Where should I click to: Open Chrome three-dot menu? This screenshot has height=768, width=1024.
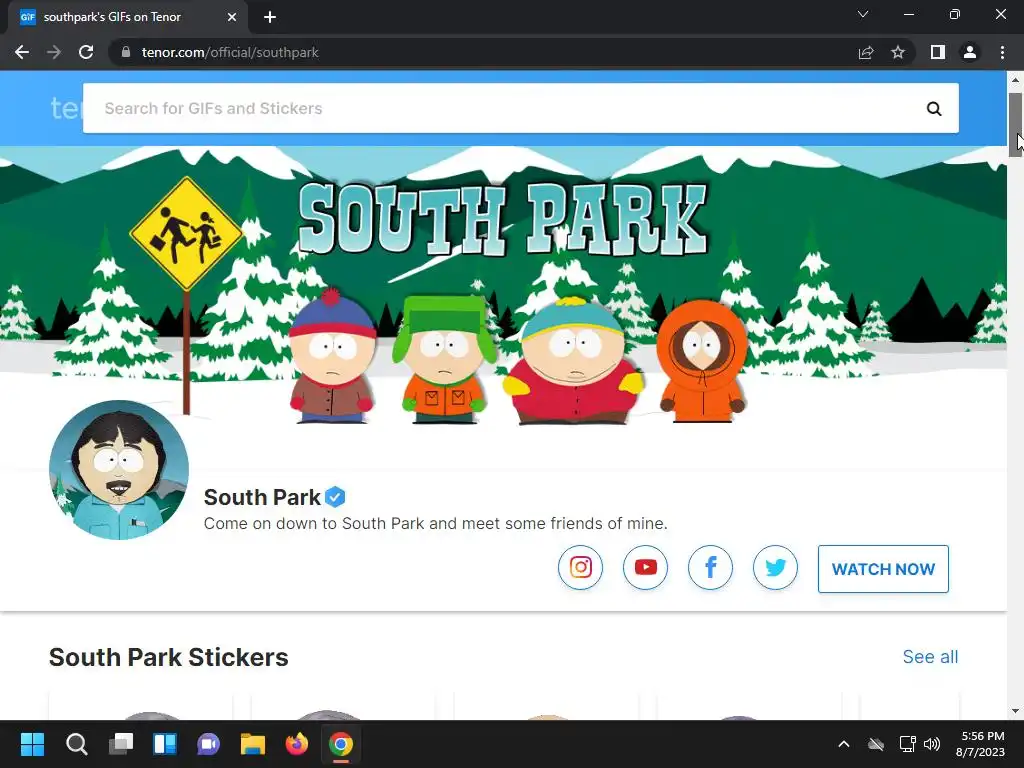pyautogui.click(x=1002, y=52)
